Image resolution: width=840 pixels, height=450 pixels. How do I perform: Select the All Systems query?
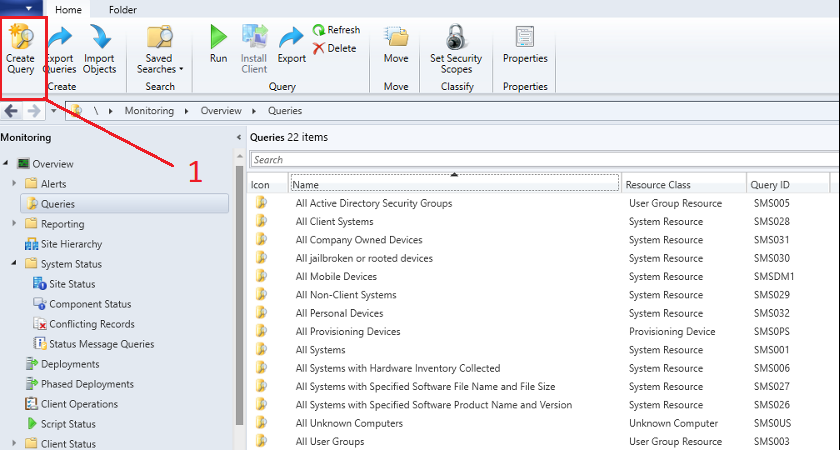pos(320,350)
